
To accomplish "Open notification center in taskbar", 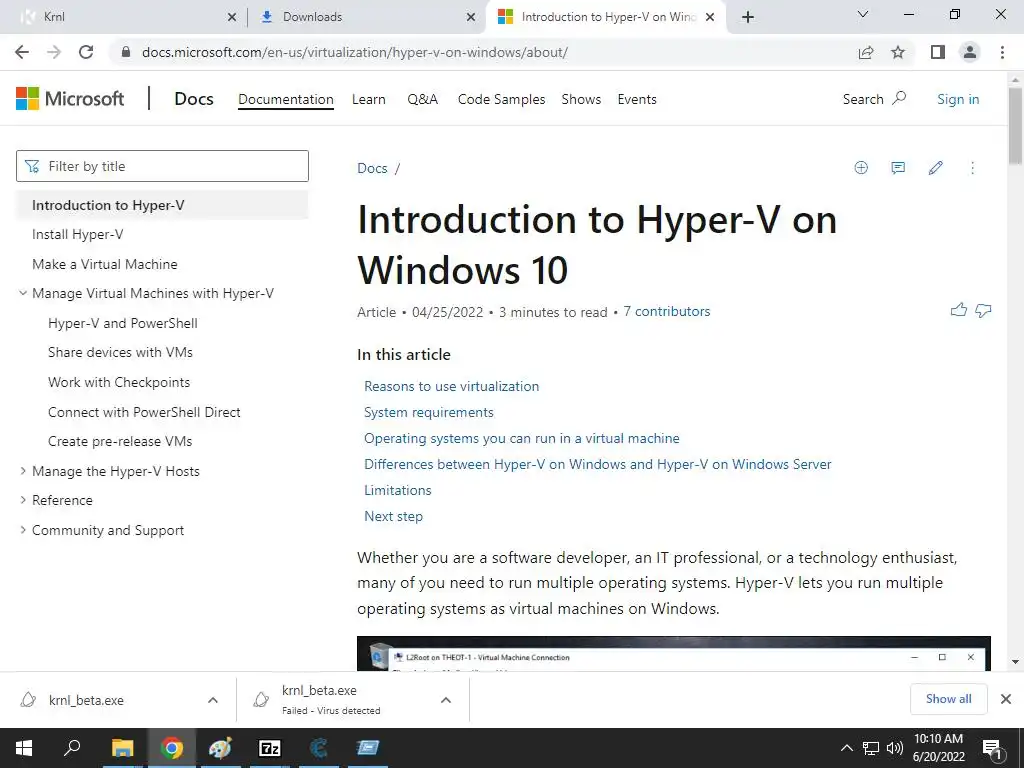I will pyautogui.click(x=993, y=748).
